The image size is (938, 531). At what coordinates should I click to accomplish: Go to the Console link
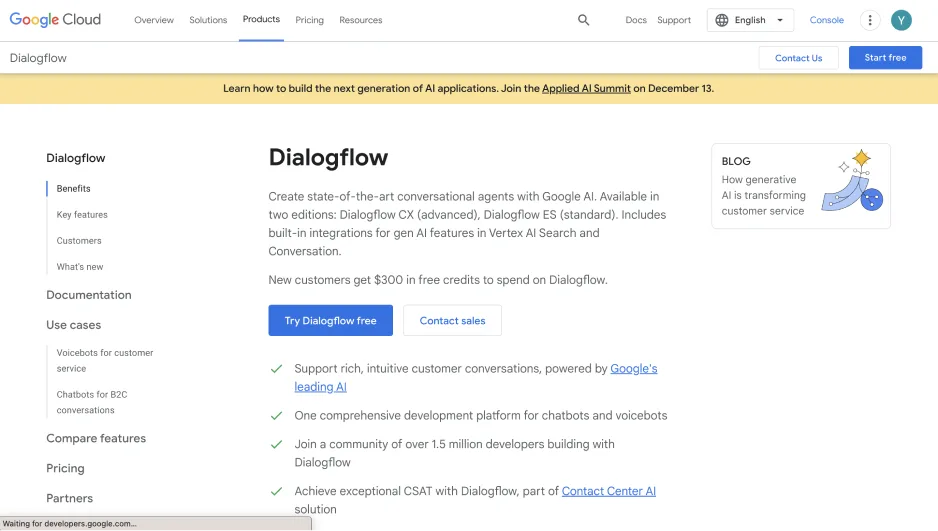tap(827, 20)
